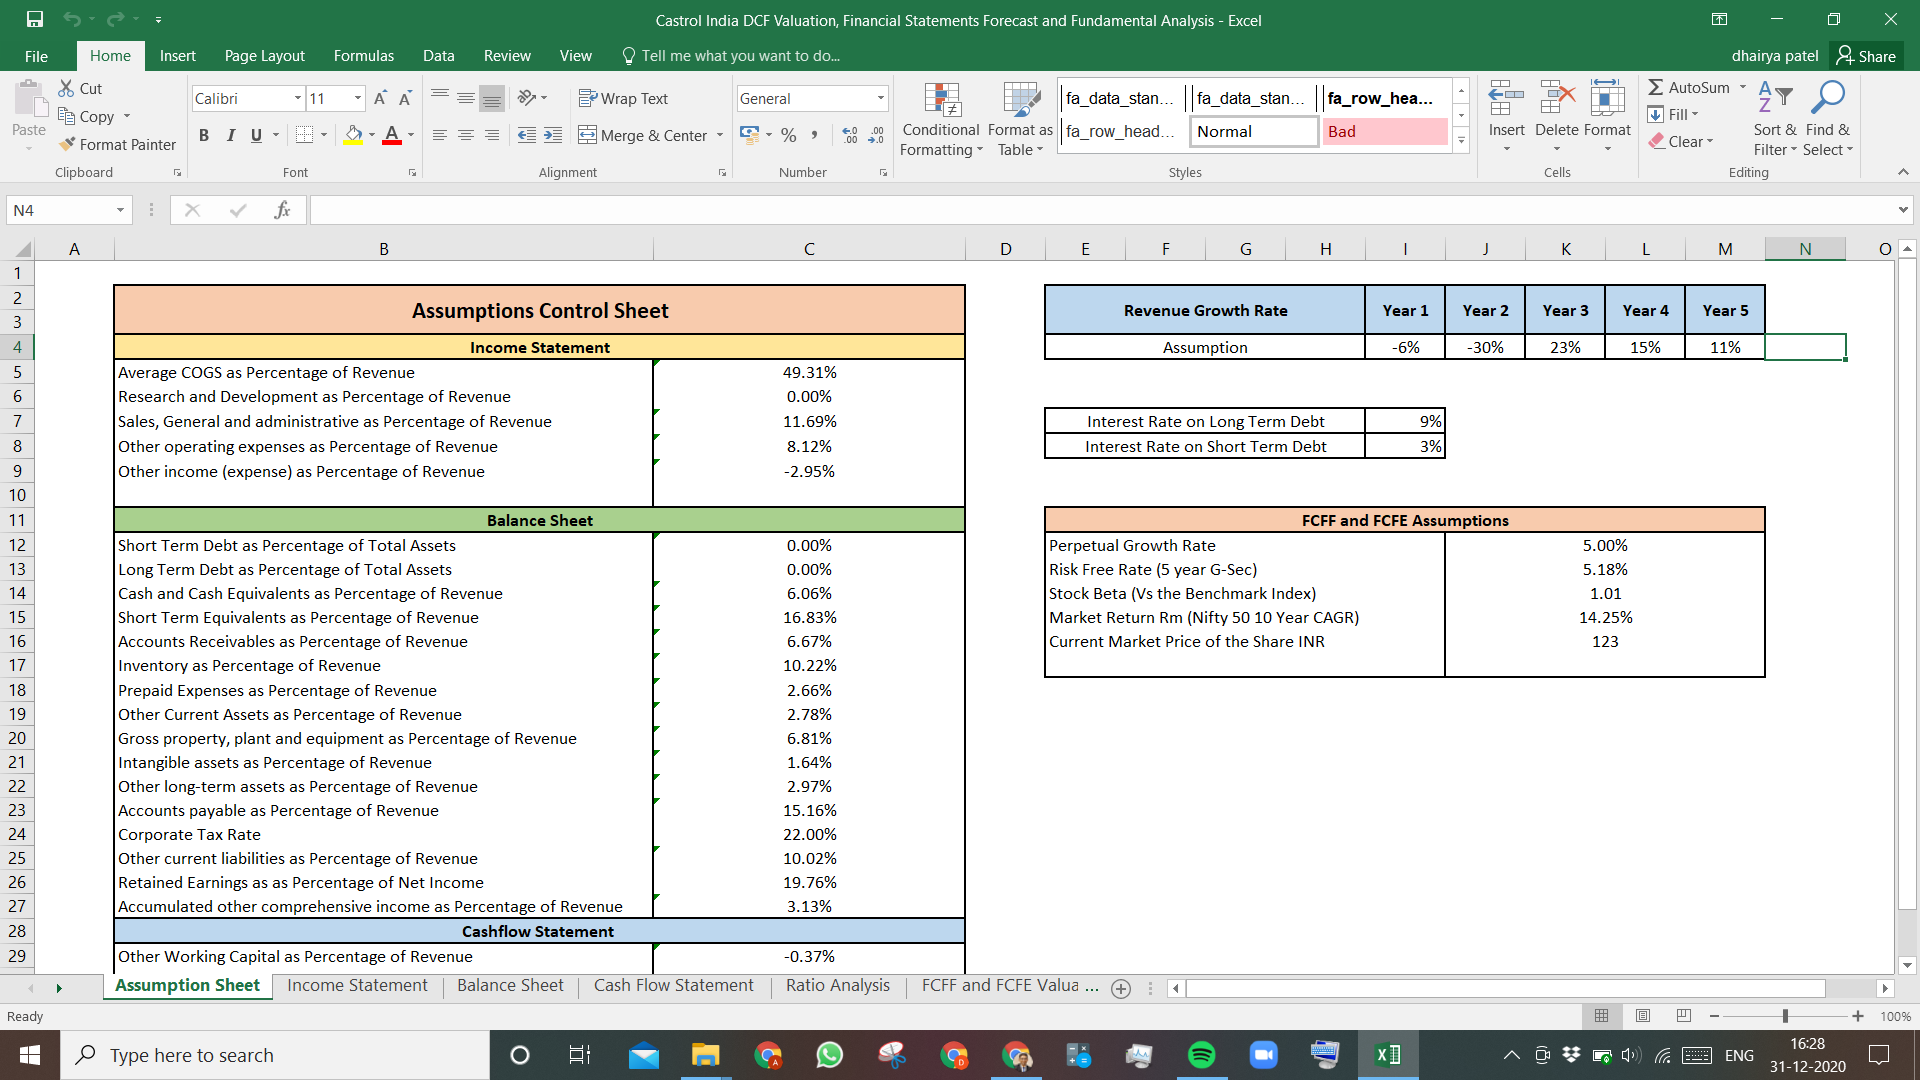
Task: Expand the cell styles gallery
Action: point(1461,141)
